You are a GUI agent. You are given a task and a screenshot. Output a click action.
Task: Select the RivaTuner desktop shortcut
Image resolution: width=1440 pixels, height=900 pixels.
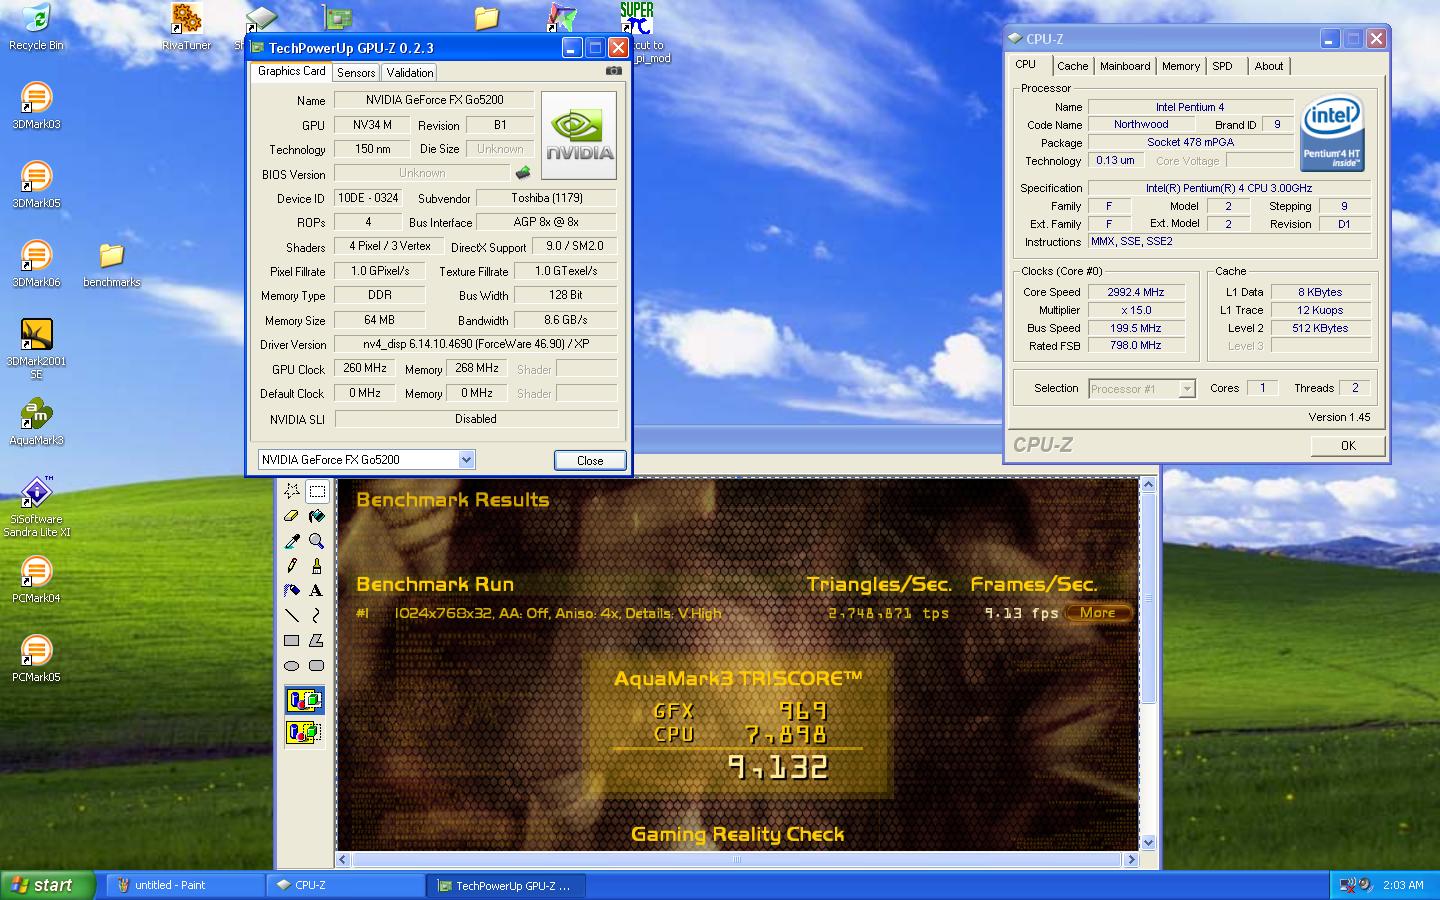click(186, 27)
